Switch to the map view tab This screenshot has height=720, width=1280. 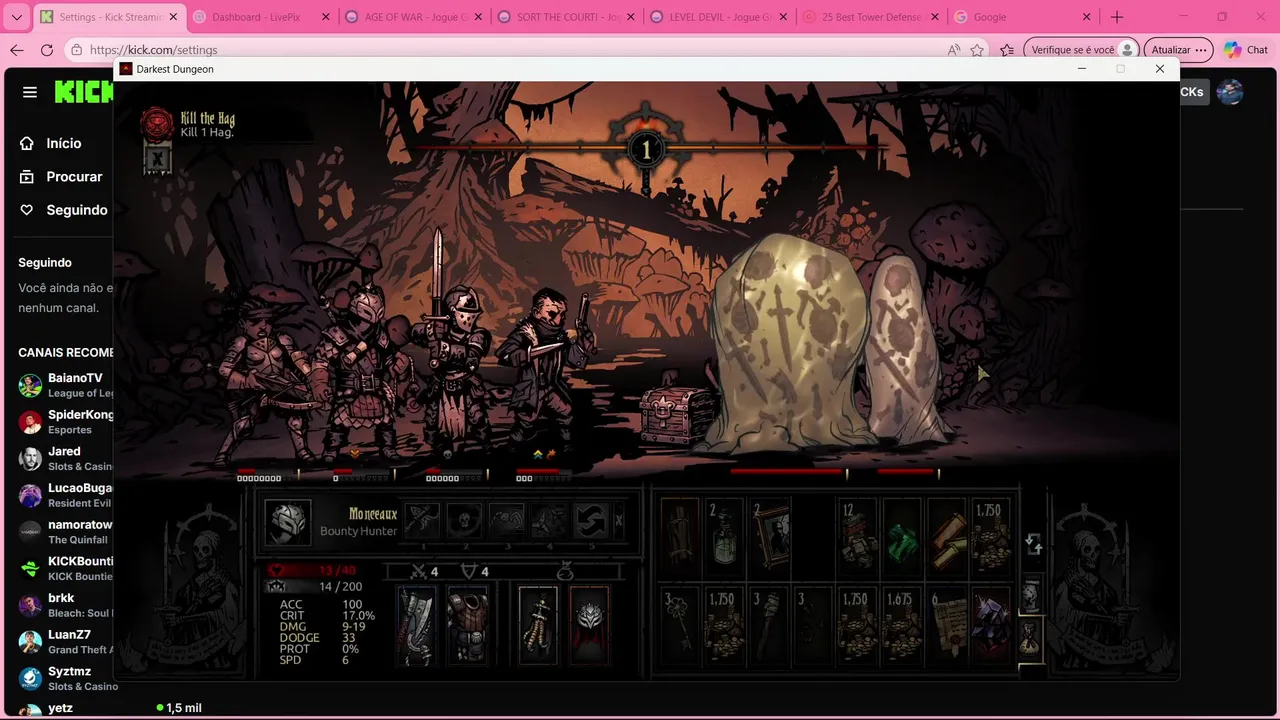tap(1031, 595)
